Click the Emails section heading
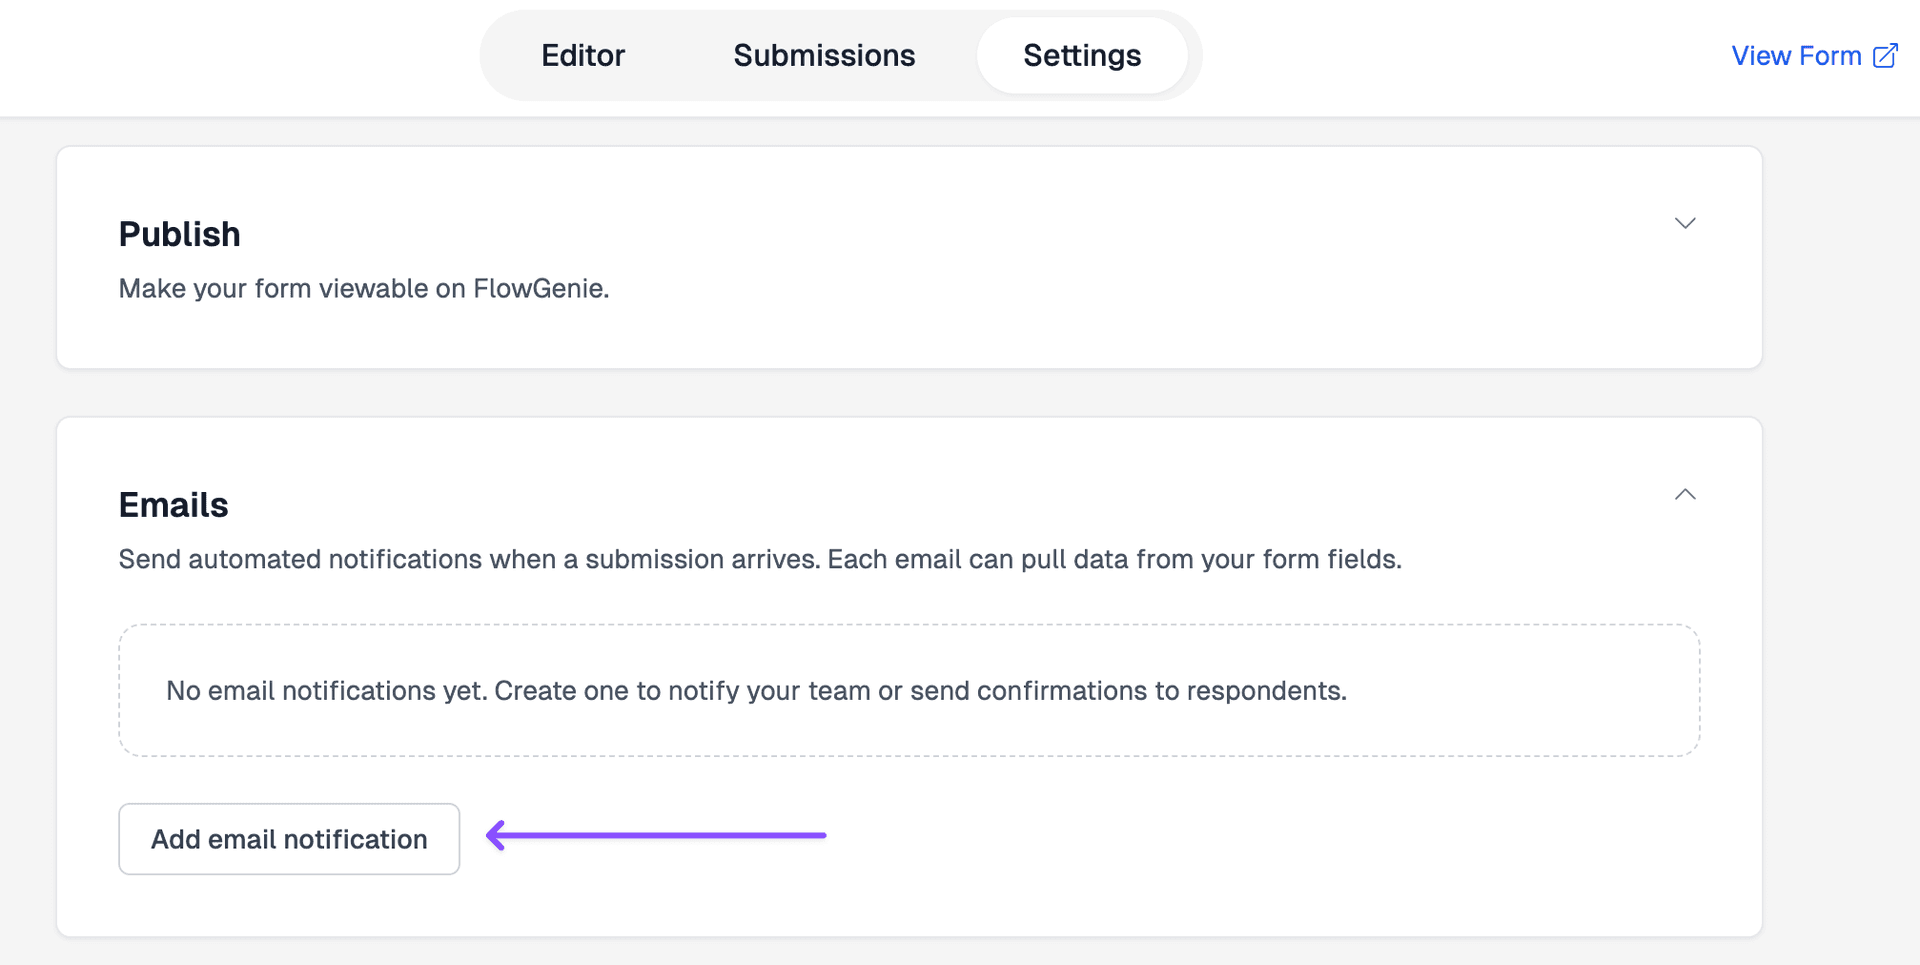 click(173, 504)
